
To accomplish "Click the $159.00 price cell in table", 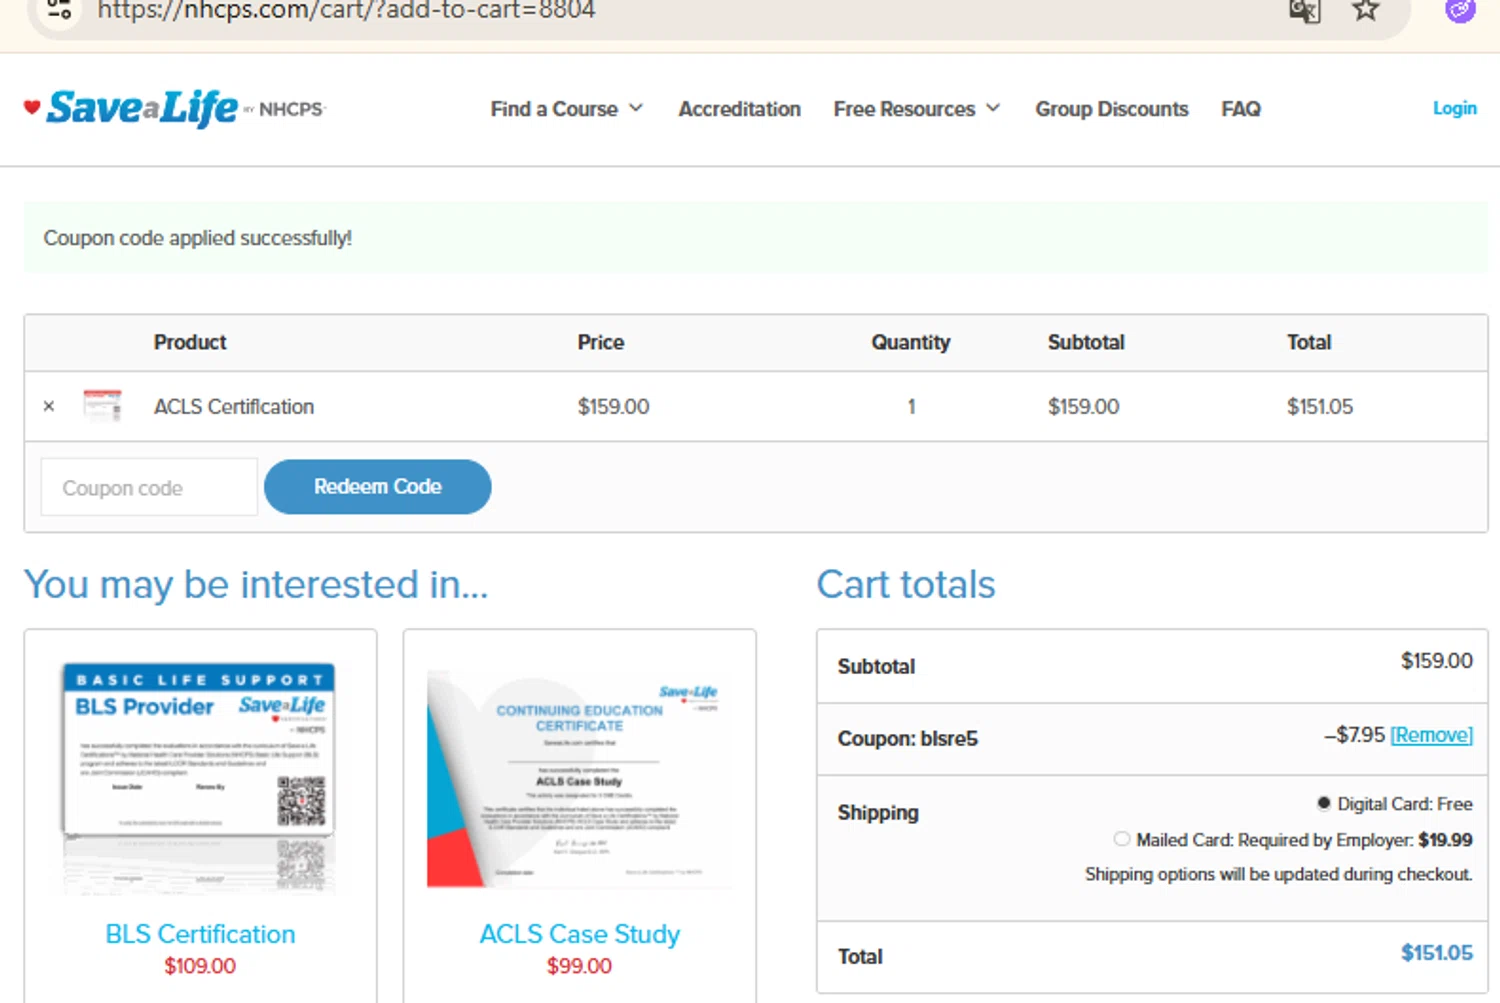I will (x=613, y=407).
